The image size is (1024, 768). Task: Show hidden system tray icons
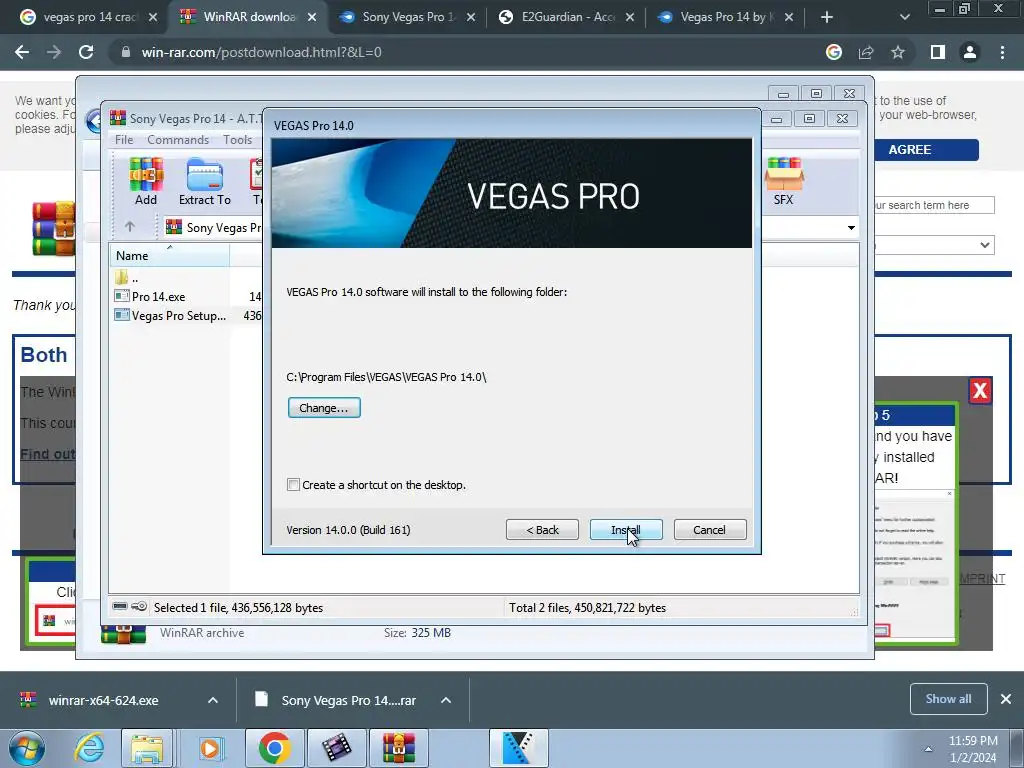pos(928,749)
